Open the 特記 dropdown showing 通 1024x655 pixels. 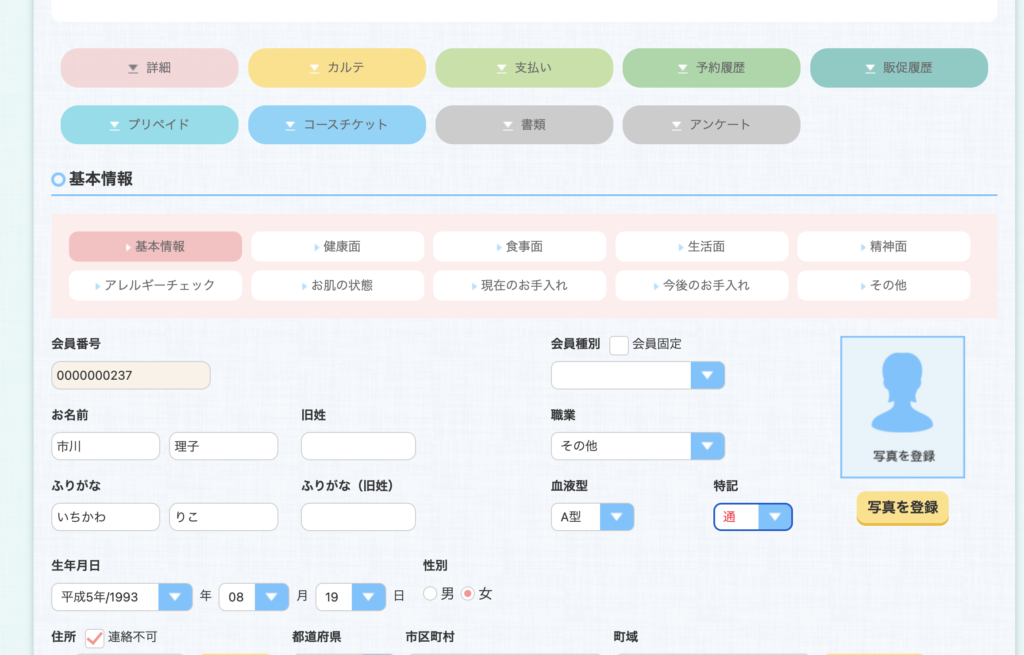click(752, 517)
